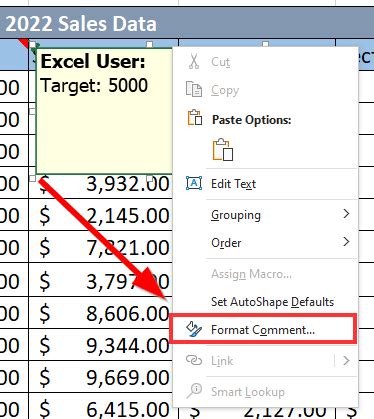The width and height of the screenshot is (374, 419).
Task: Click the Cut scissors icon
Action: (x=194, y=62)
